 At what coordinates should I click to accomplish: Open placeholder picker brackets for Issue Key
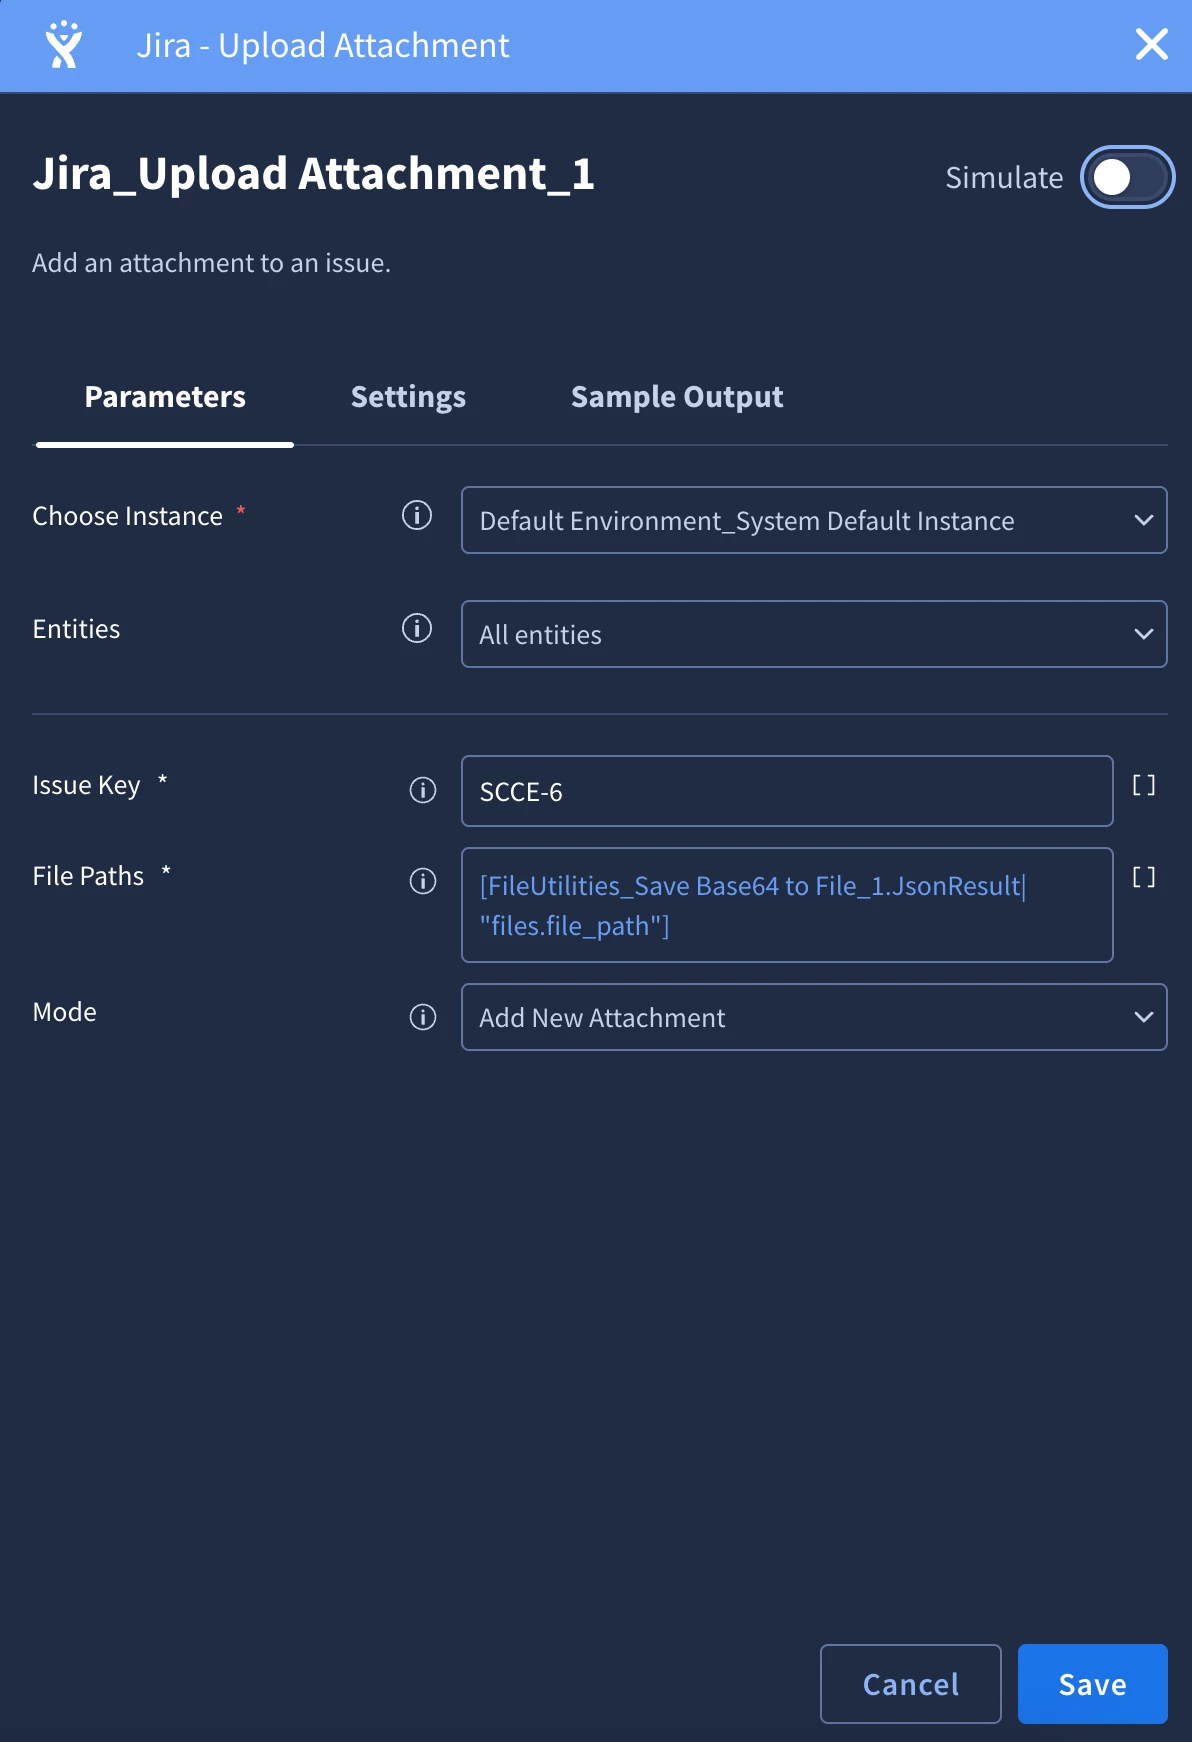1144,785
